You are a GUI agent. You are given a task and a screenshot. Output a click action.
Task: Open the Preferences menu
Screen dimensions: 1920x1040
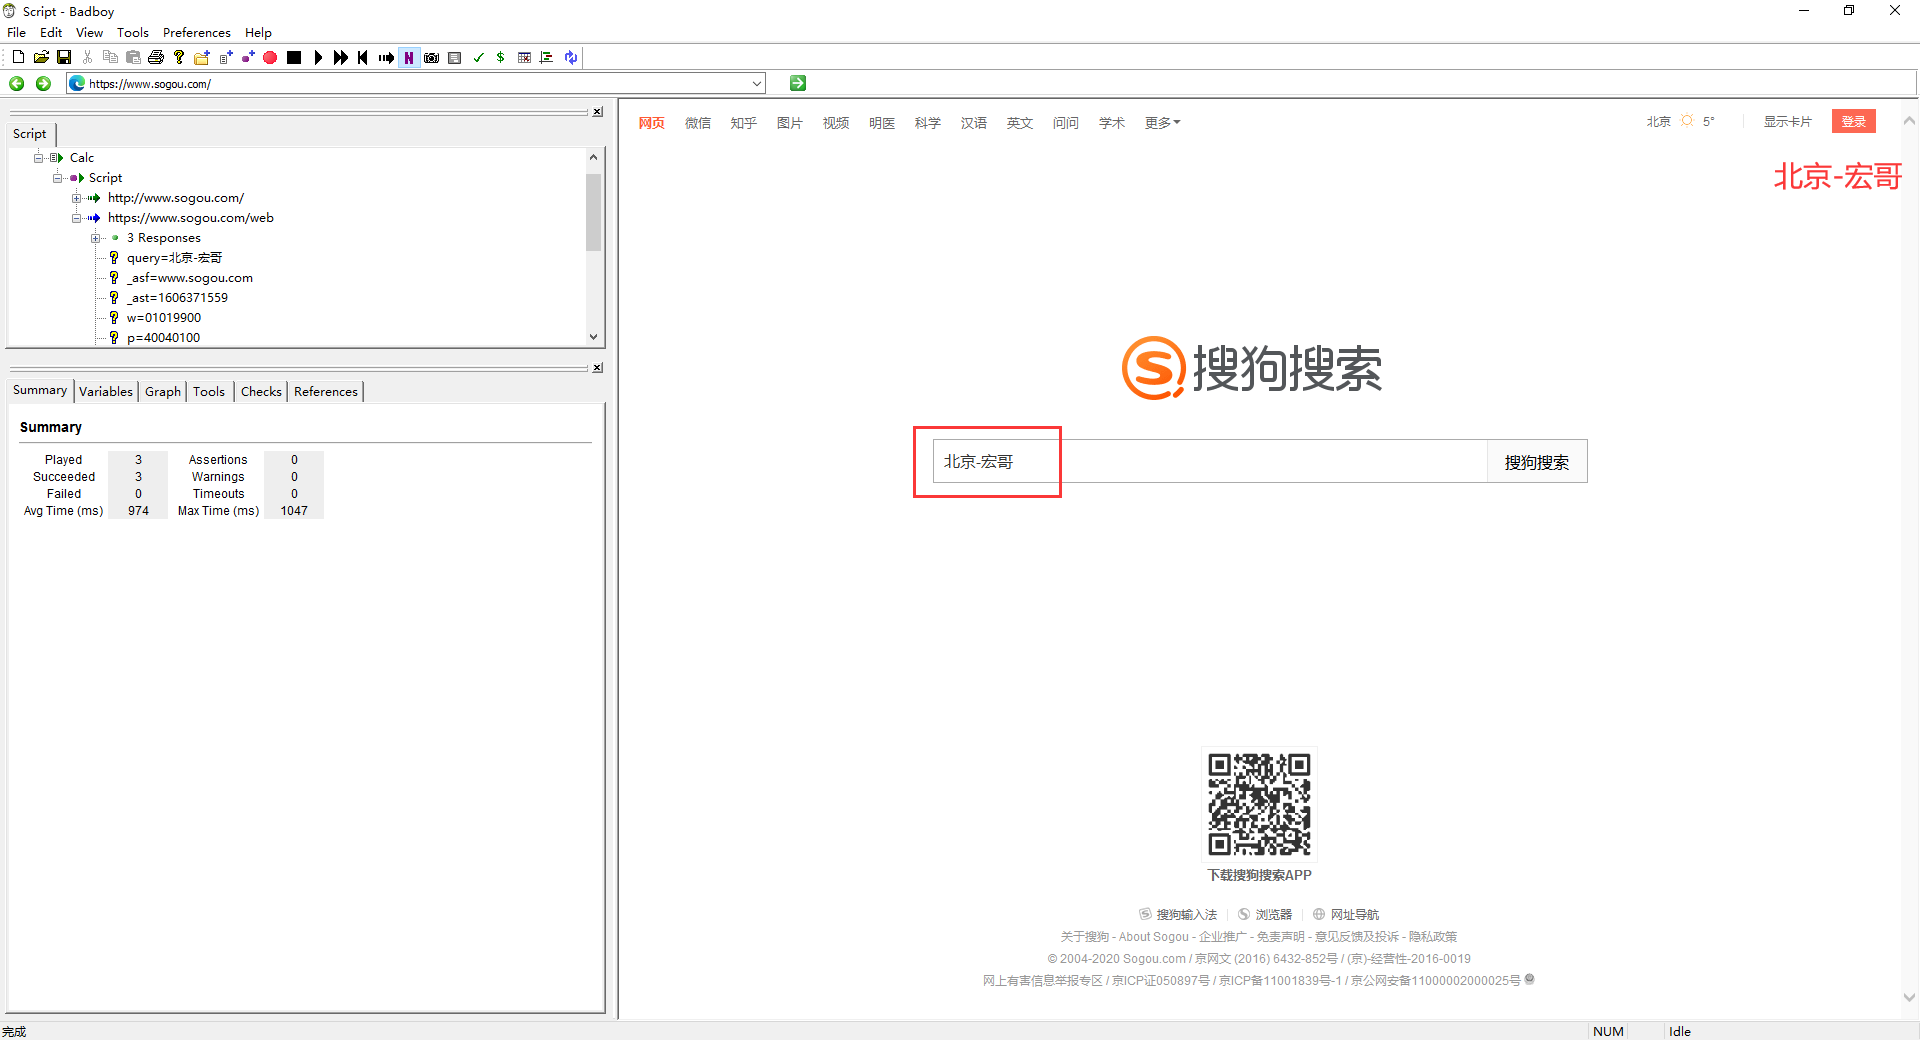(197, 32)
